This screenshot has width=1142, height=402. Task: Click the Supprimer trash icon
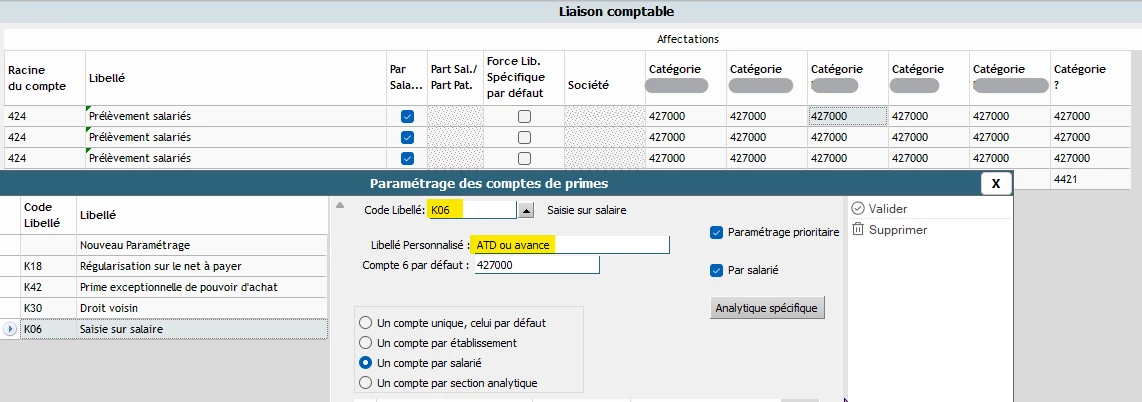coord(857,230)
